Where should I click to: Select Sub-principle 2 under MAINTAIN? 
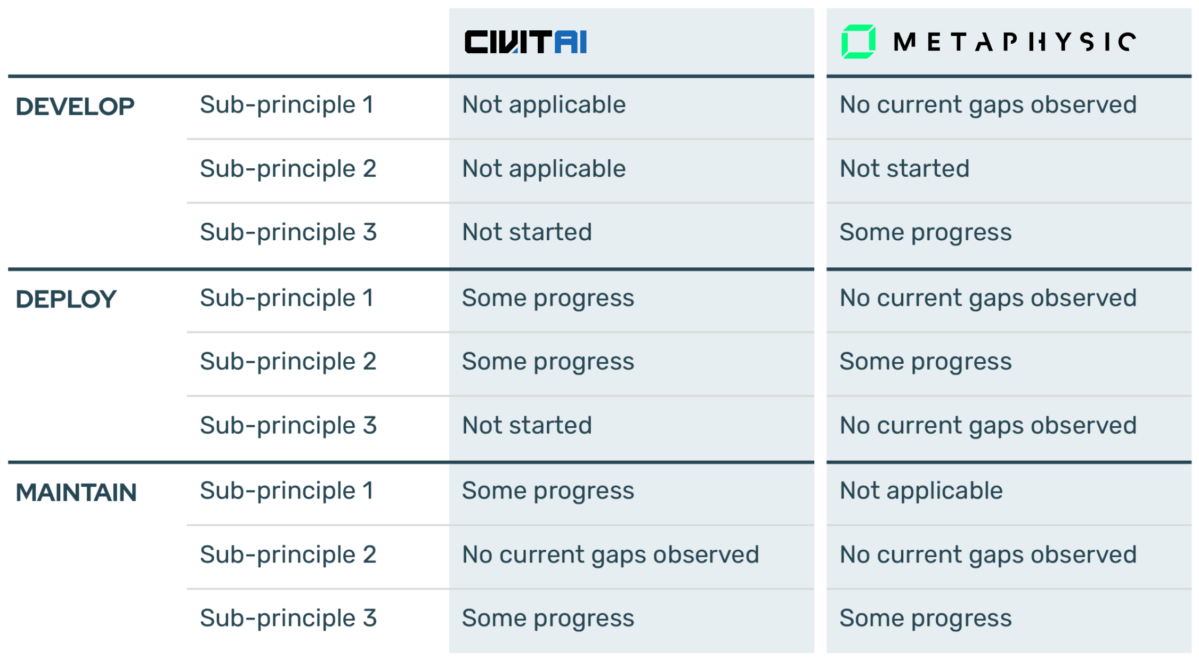(288, 554)
